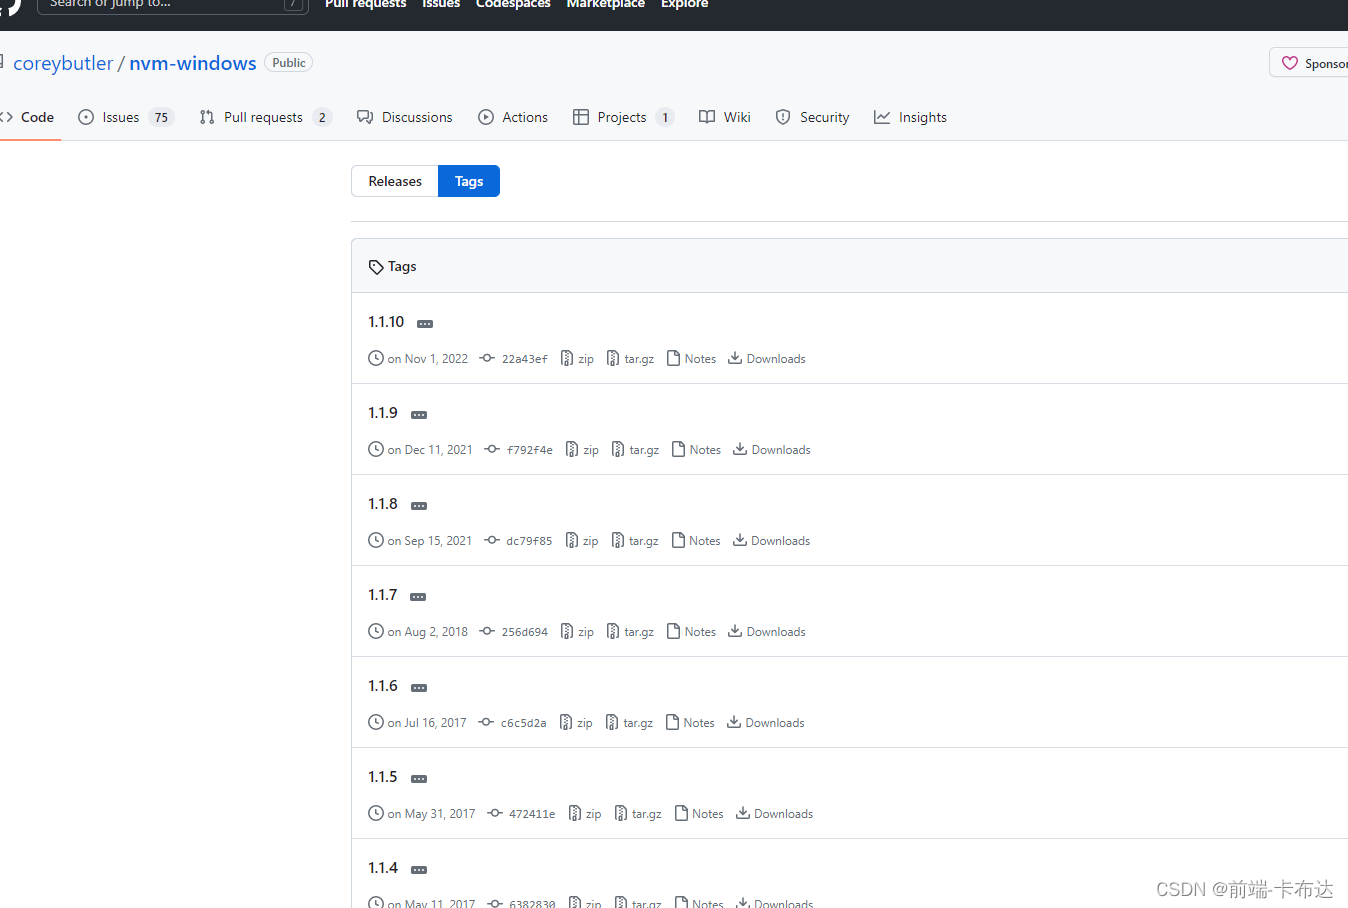1348x908 pixels.
Task: Click the Downloads icon for tag 1.1.7
Action: click(735, 631)
